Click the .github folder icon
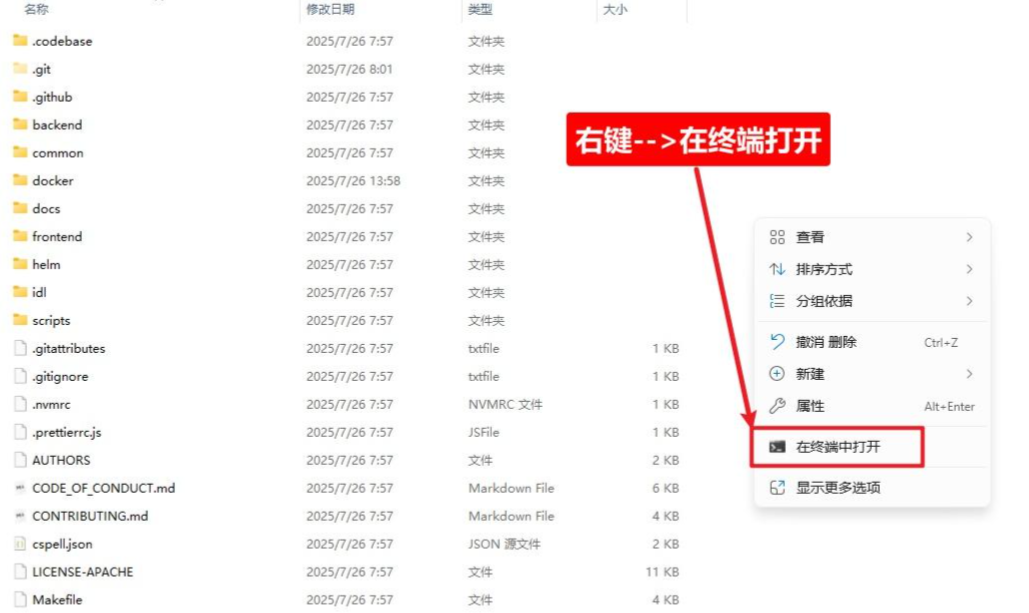The width and height of the screenshot is (1029, 613). pyautogui.click(x=20, y=96)
